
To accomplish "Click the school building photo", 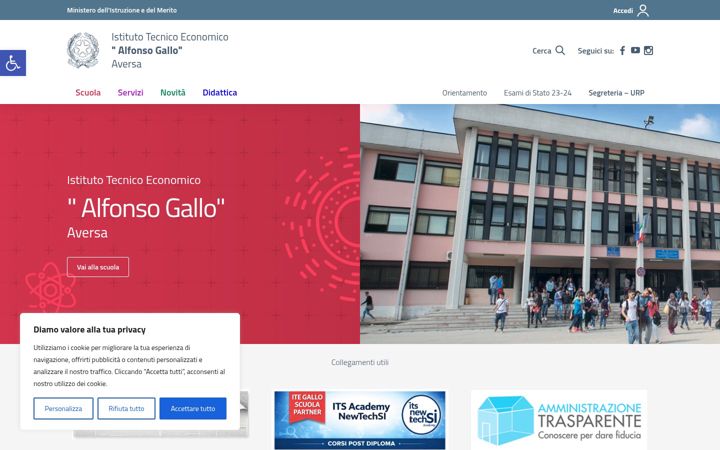I will pyautogui.click(x=540, y=224).
